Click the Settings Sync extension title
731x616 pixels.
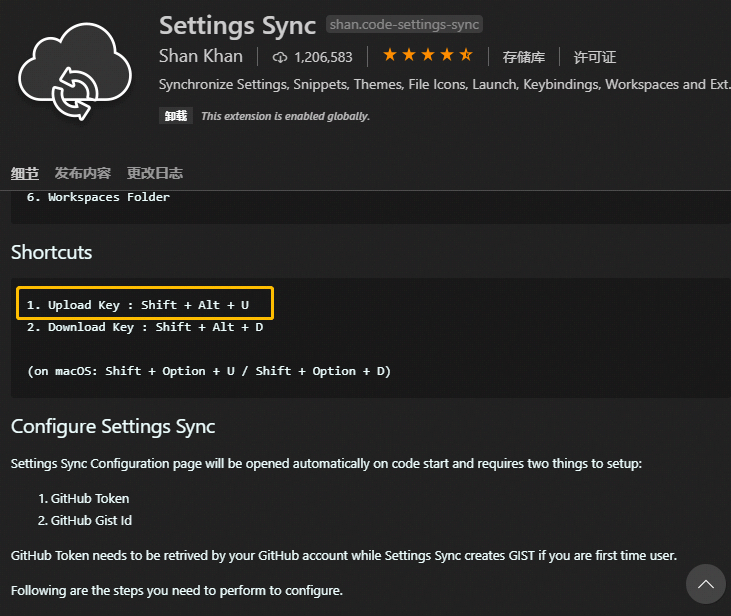(237, 26)
